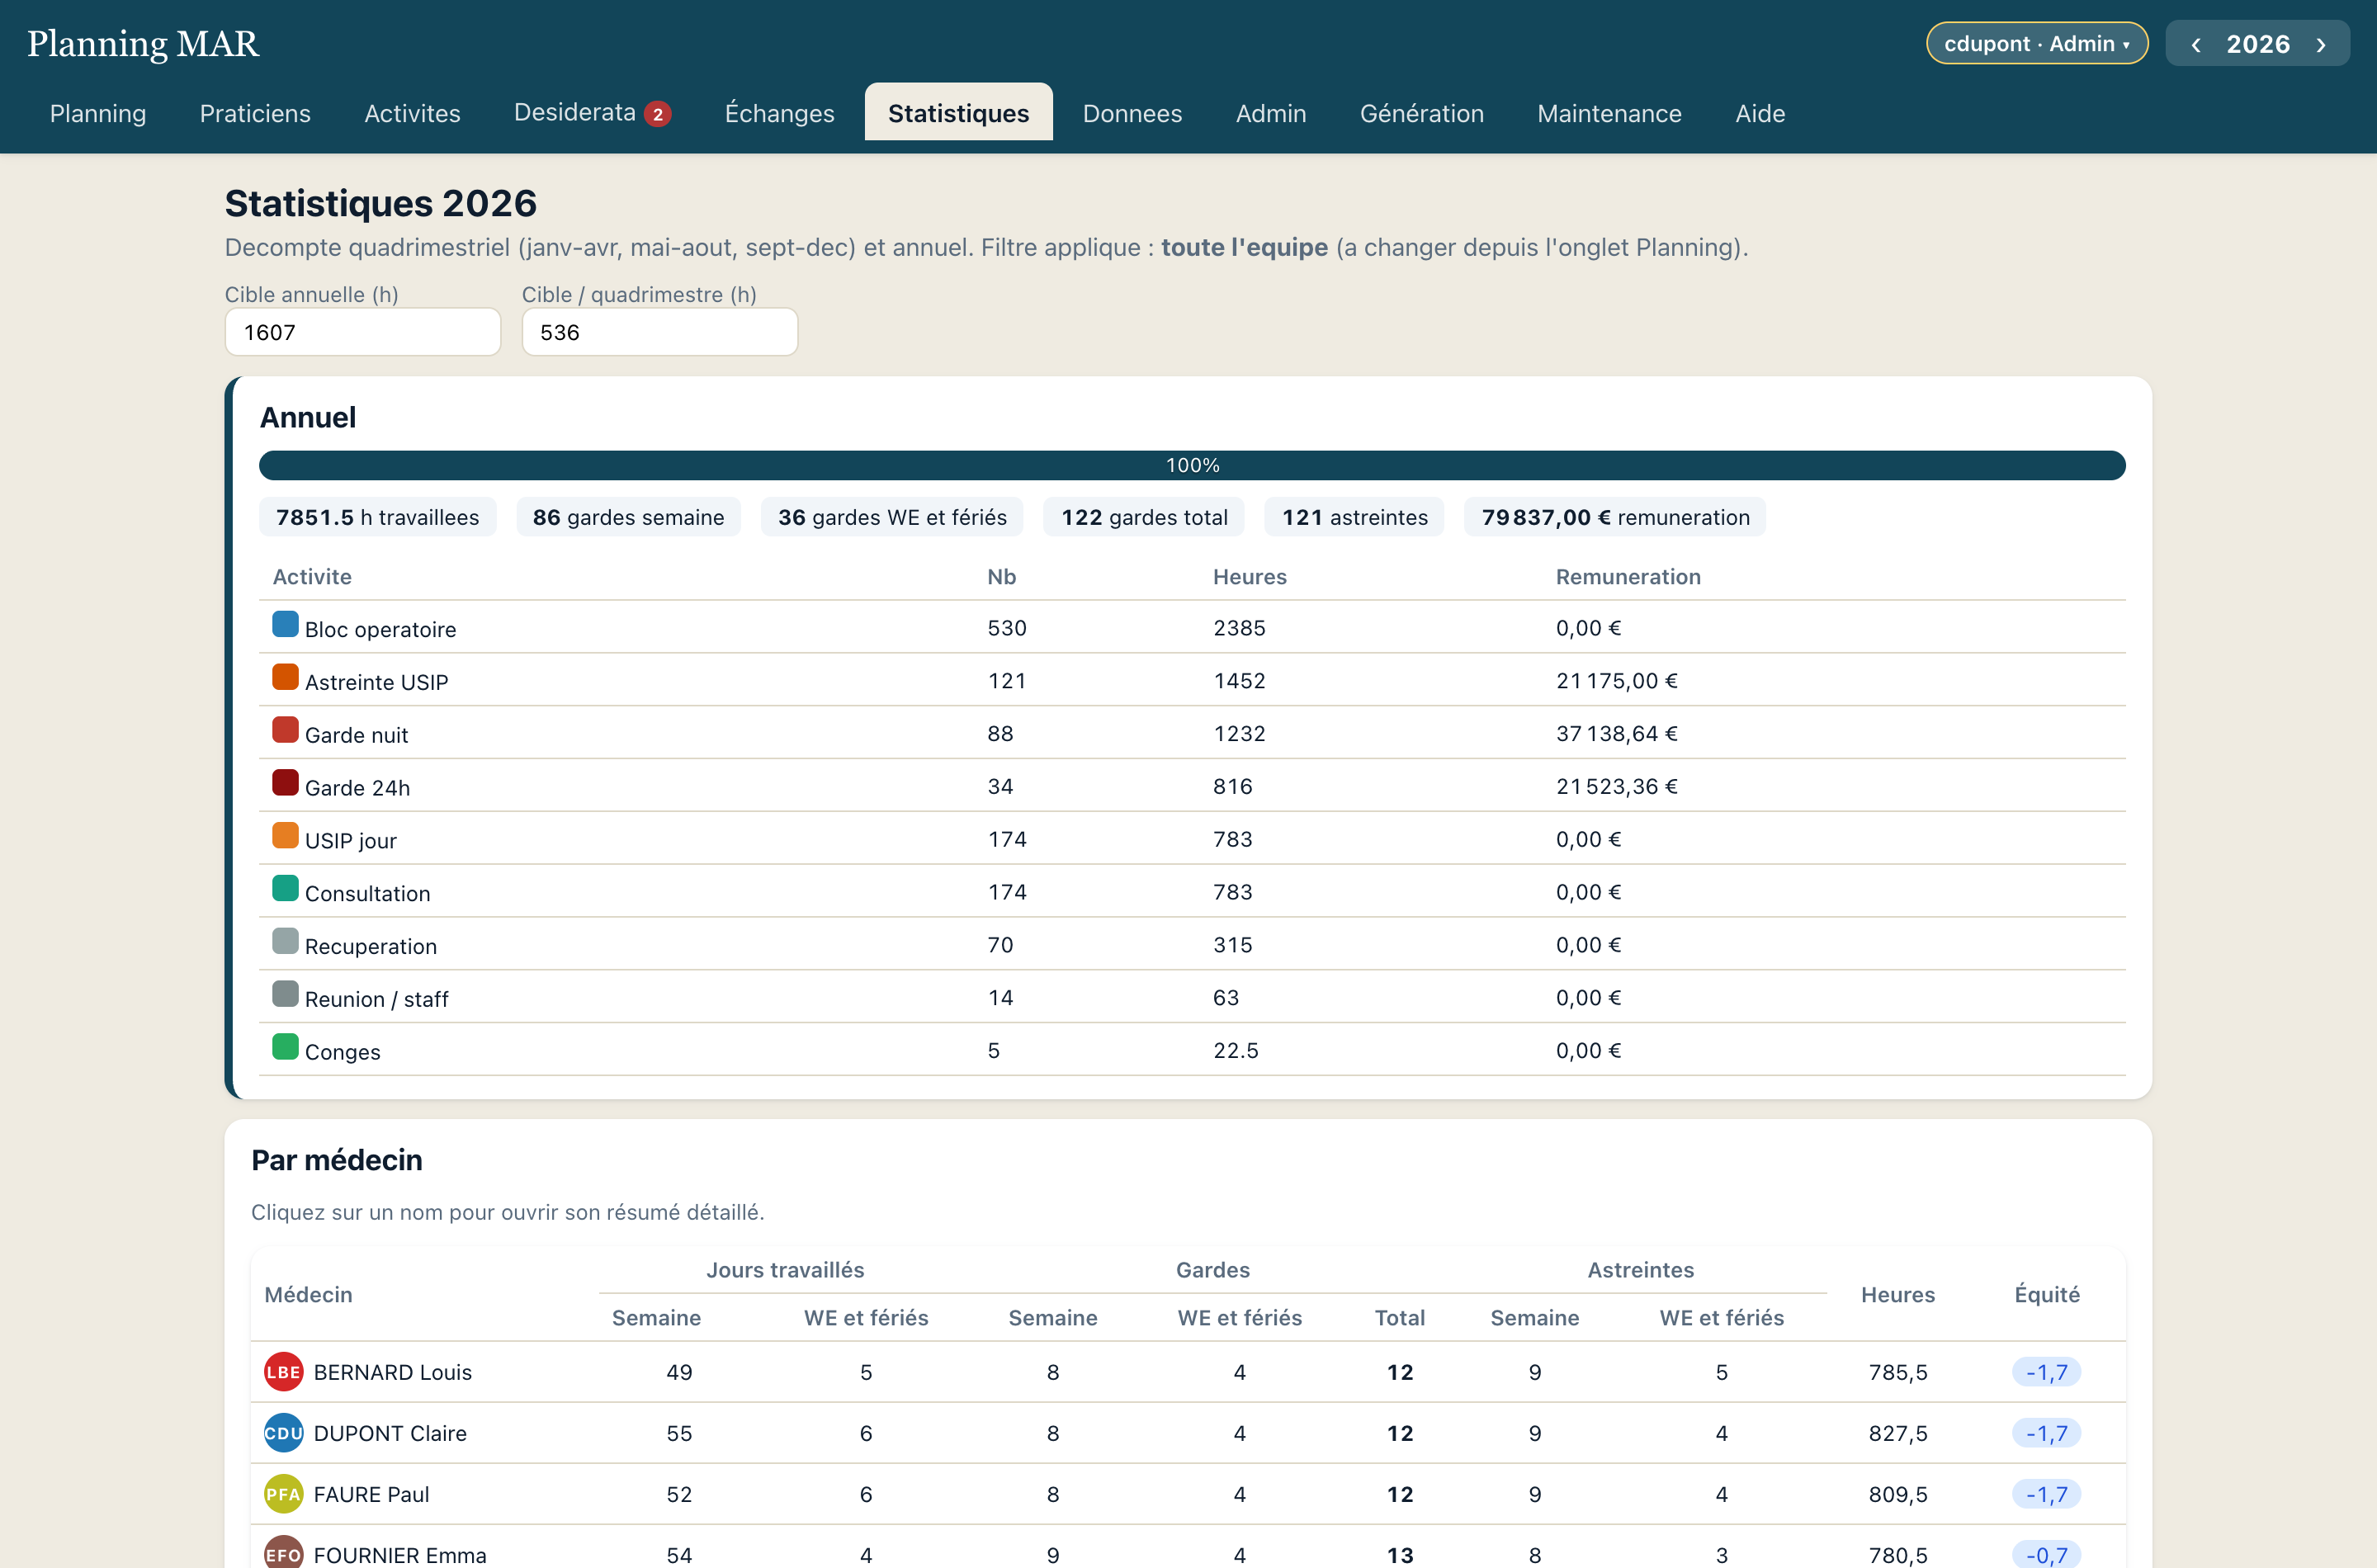Open BERNARD Louis detailed summary
Image resolution: width=2377 pixels, height=1568 pixels.
[x=392, y=1372]
